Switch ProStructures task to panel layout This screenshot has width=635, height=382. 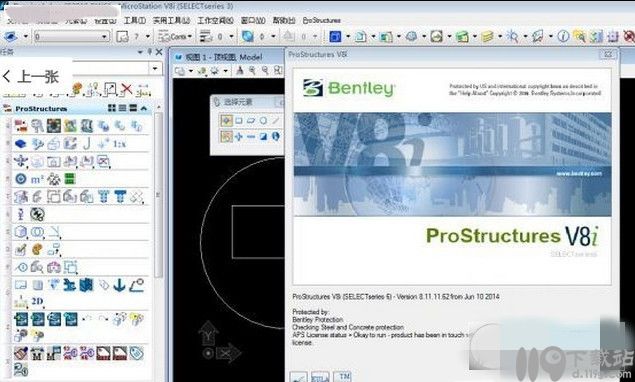pos(133,108)
